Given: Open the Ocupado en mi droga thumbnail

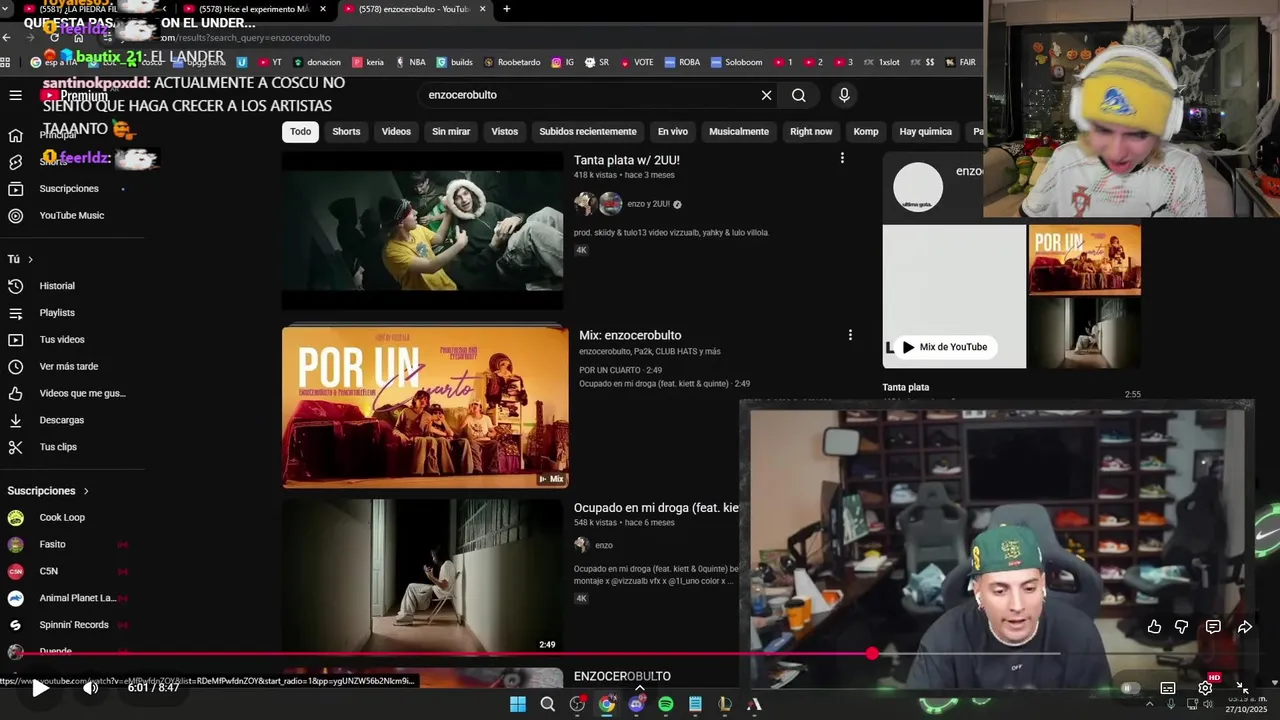Looking at the screenshot, I should tap(422, 577).
